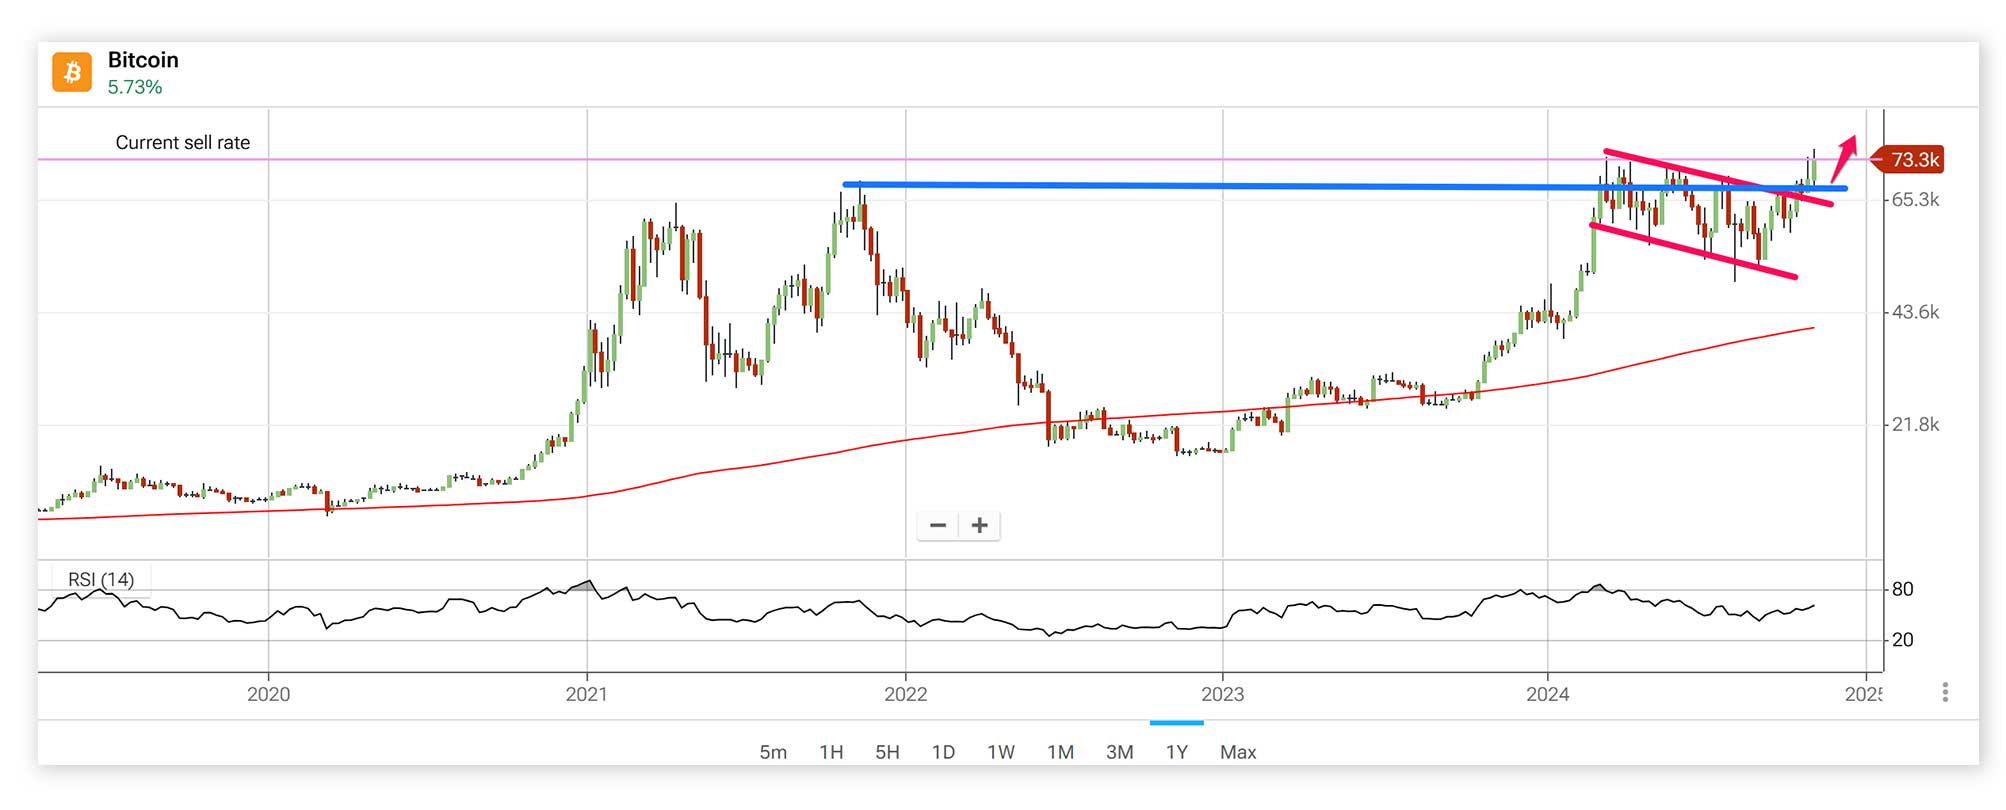Choose the 1M timeframe

(x=1060, y=752)
